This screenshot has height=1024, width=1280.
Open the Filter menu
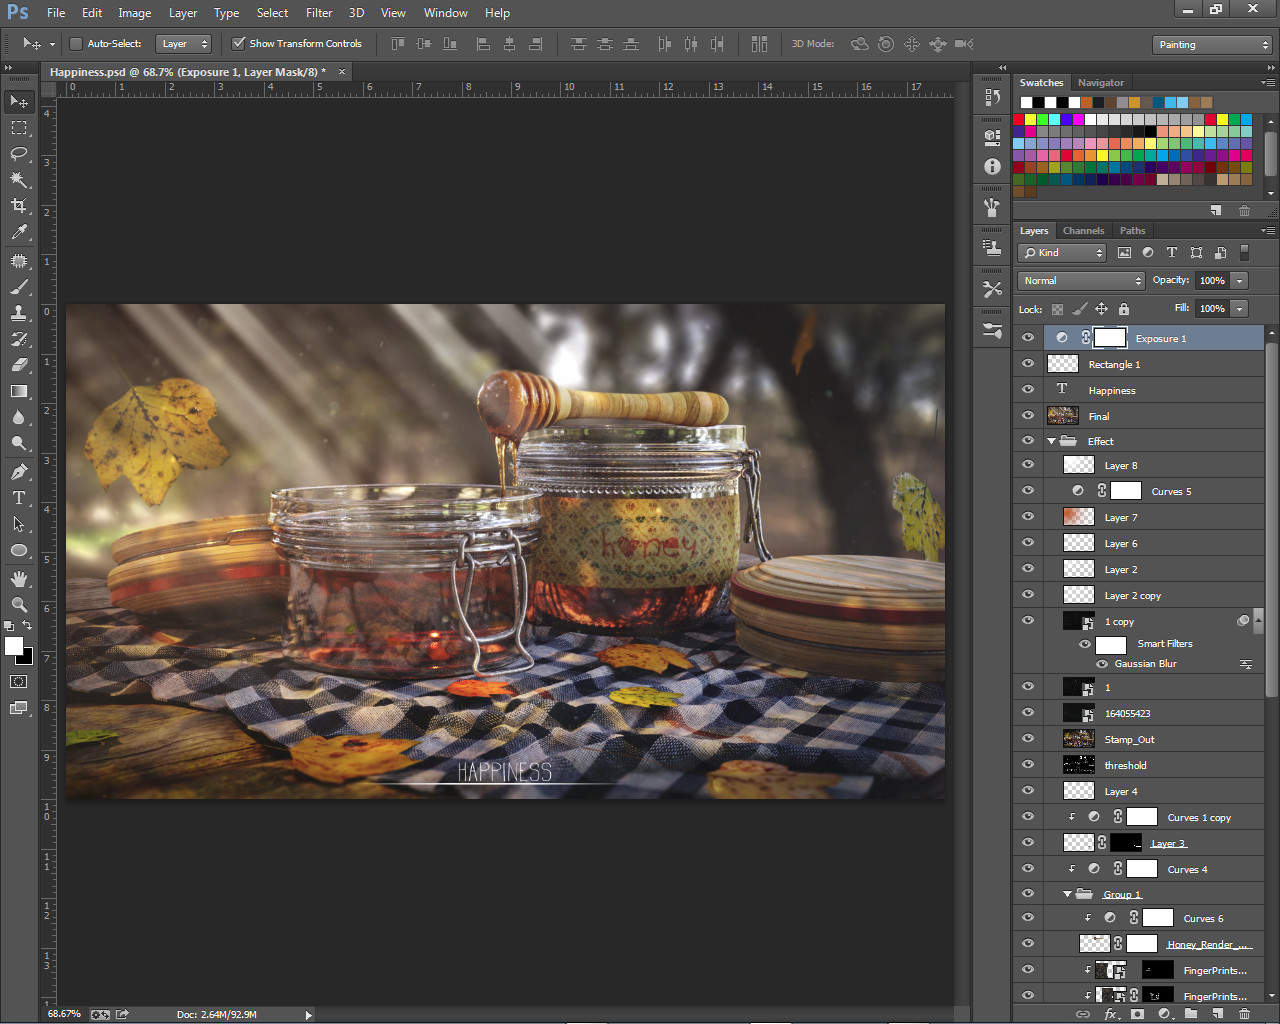(319, 13)
